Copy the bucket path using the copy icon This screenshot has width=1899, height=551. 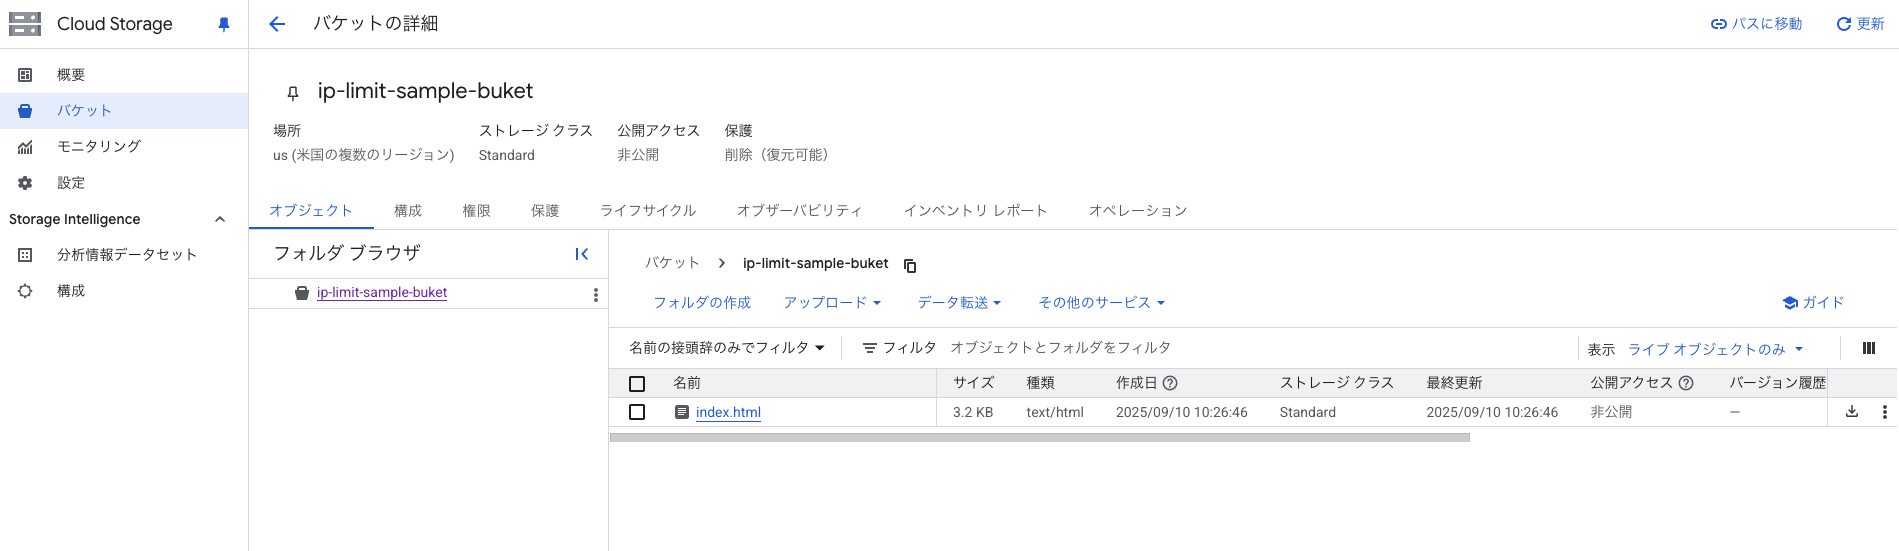tap(910, 265)
